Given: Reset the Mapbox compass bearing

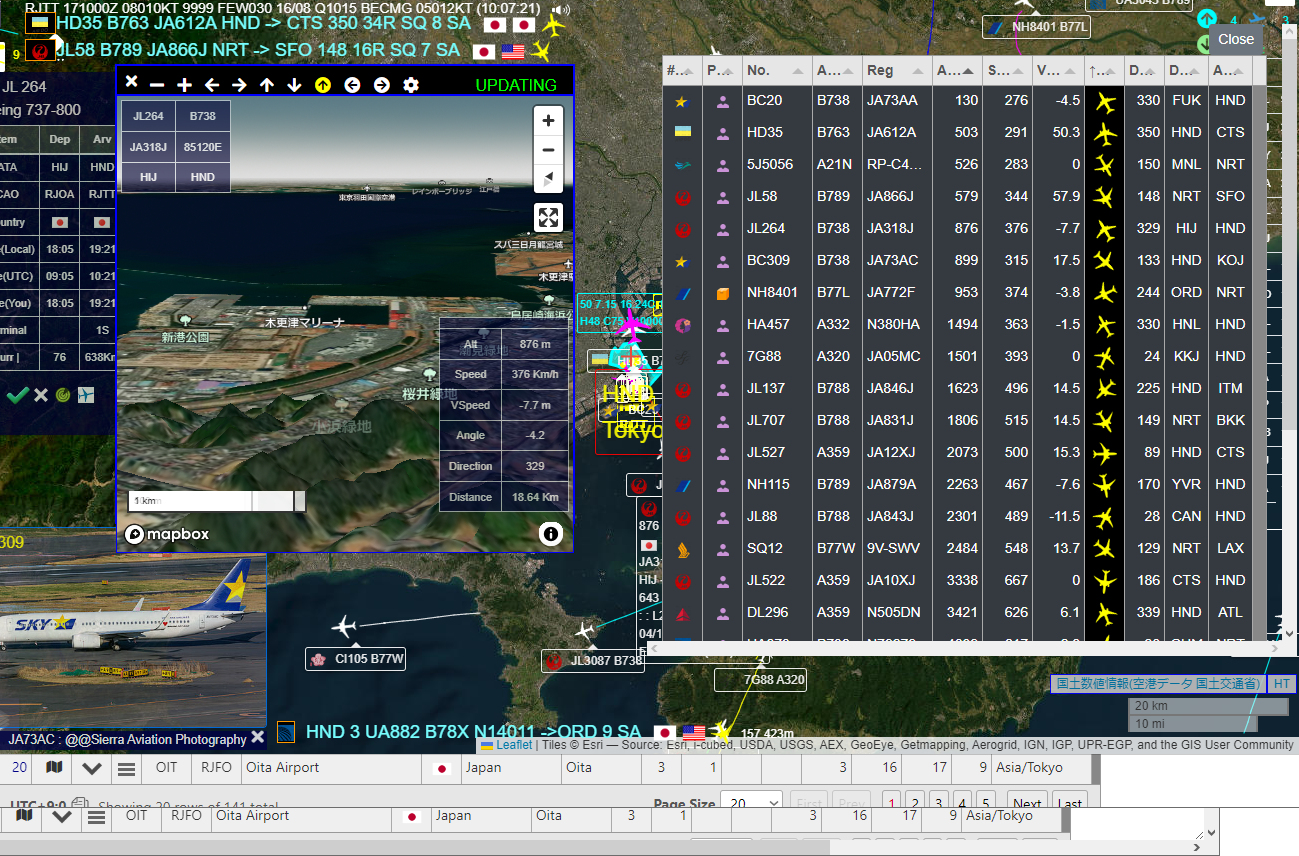Looking at the screenshot, I should pos(548,179).
